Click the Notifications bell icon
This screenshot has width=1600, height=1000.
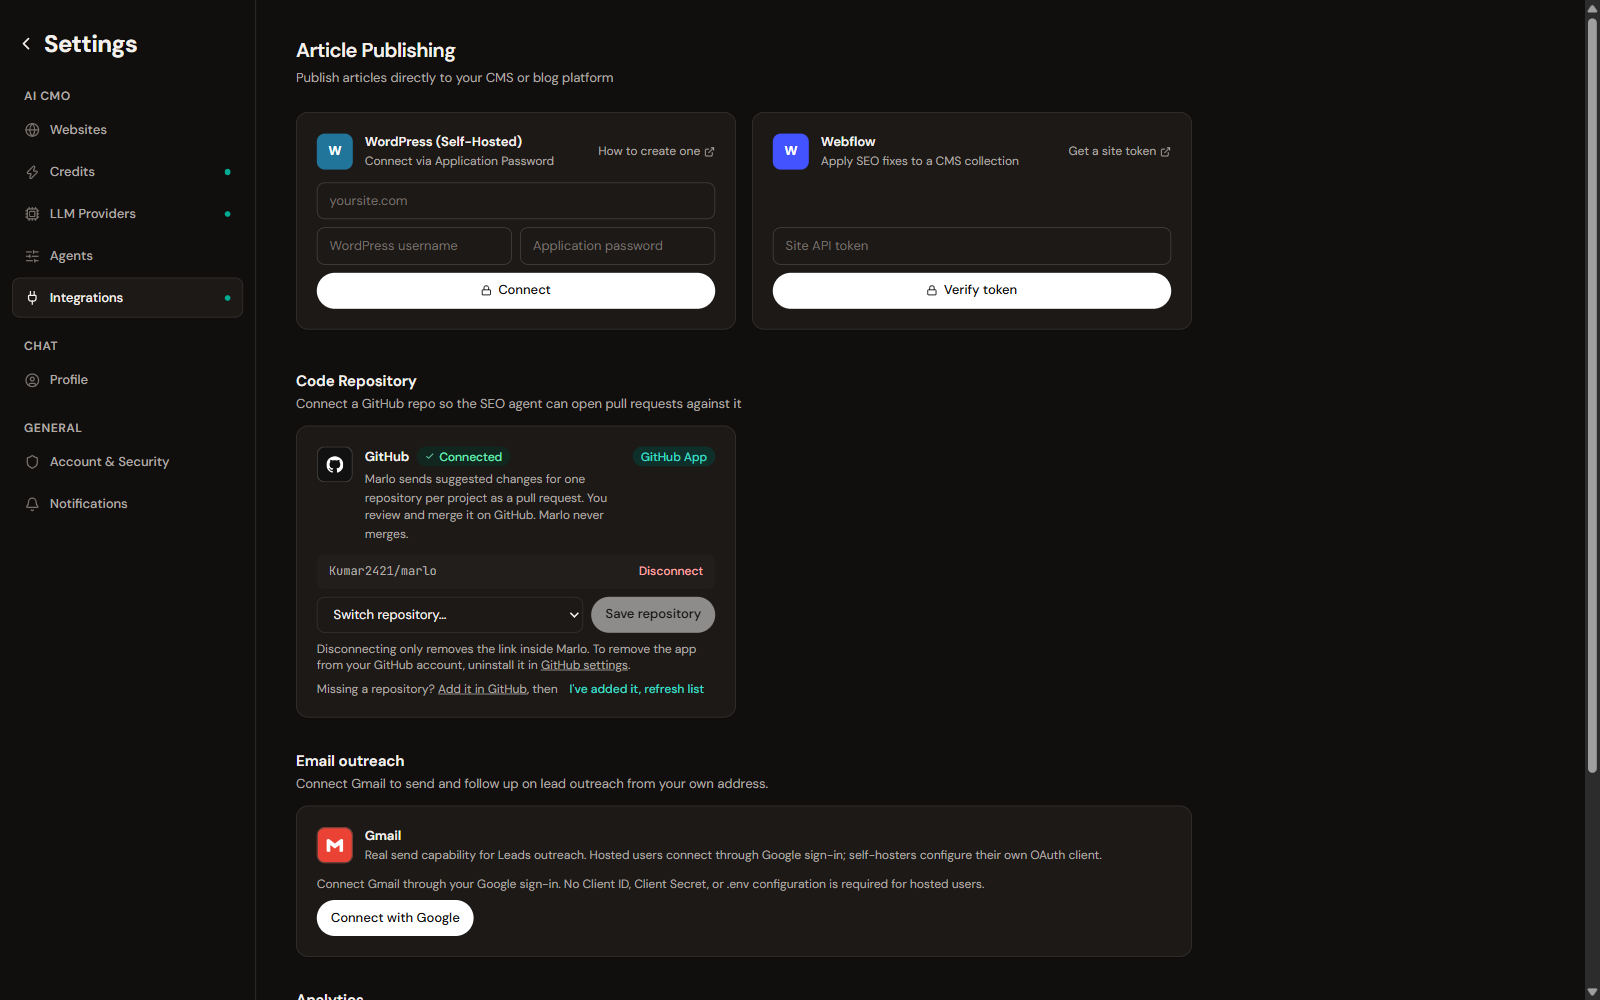pos(32,504)
